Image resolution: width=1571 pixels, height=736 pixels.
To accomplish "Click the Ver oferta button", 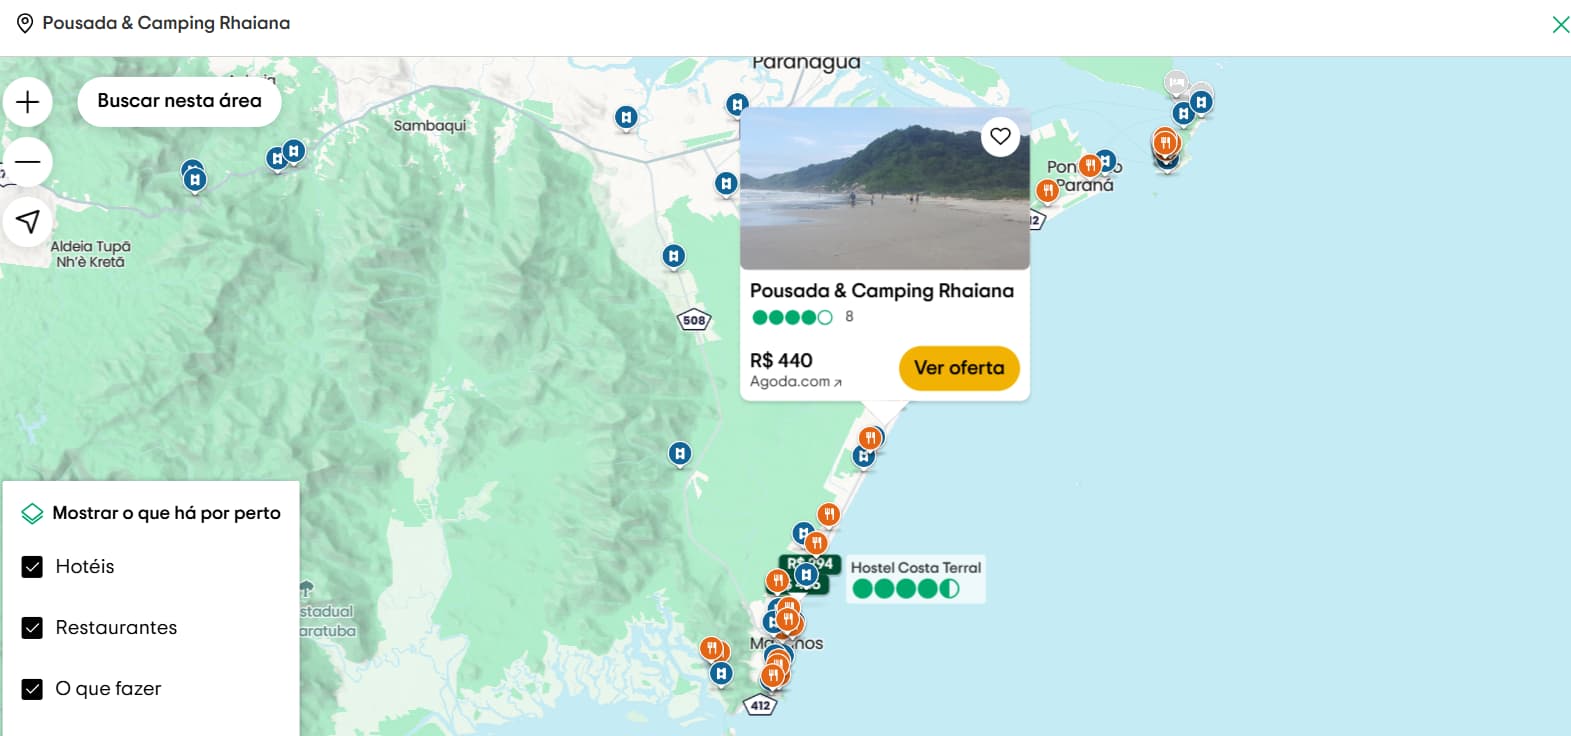I will 958,368.
